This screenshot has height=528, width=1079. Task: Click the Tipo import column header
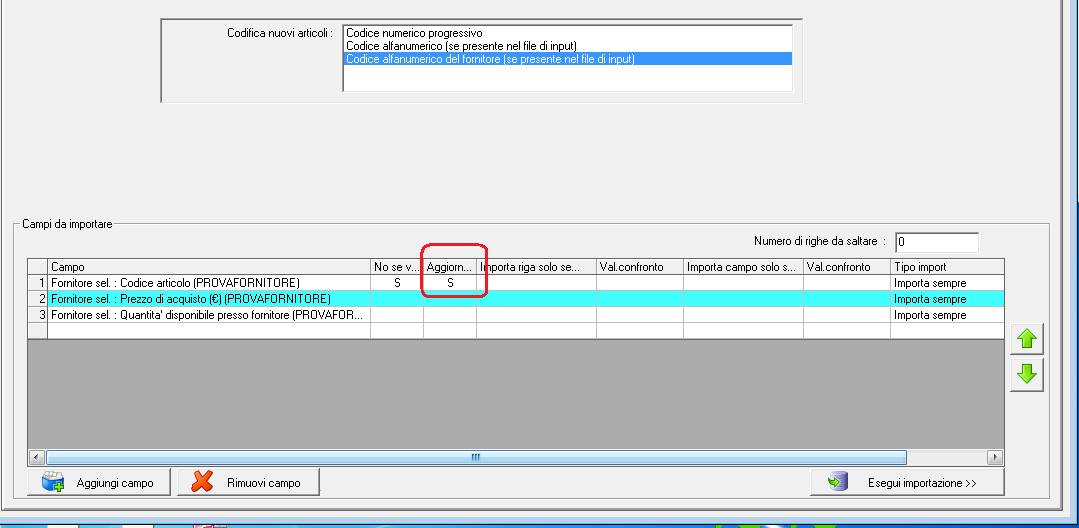tap(947, 266)
